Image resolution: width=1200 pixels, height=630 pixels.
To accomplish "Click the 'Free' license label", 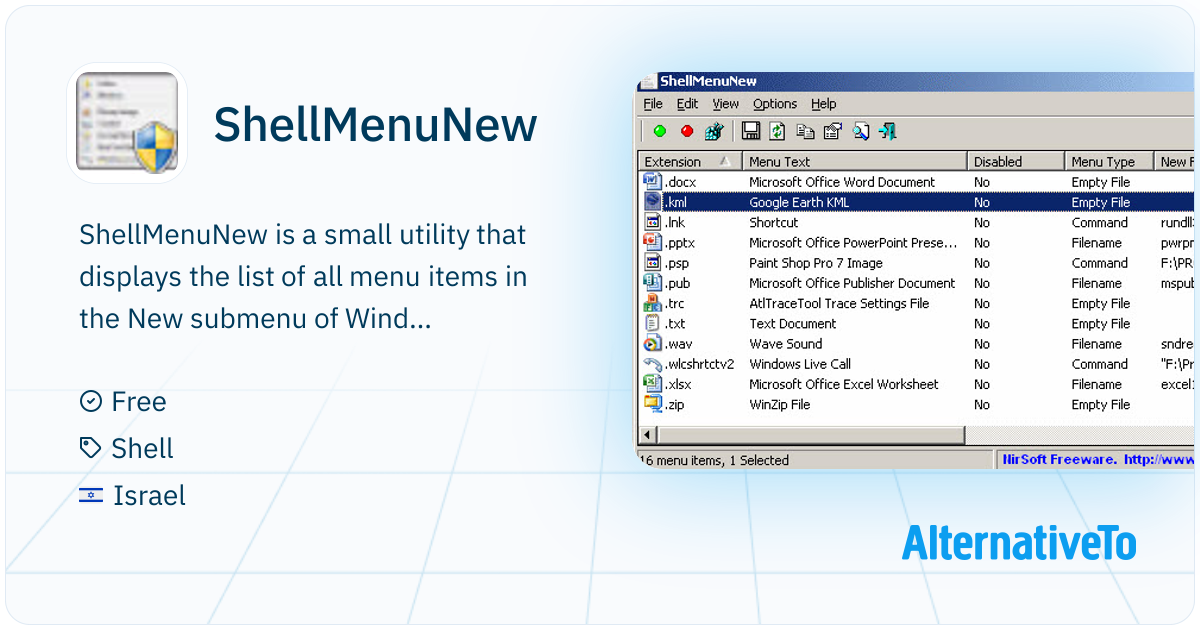I will 139,401.
